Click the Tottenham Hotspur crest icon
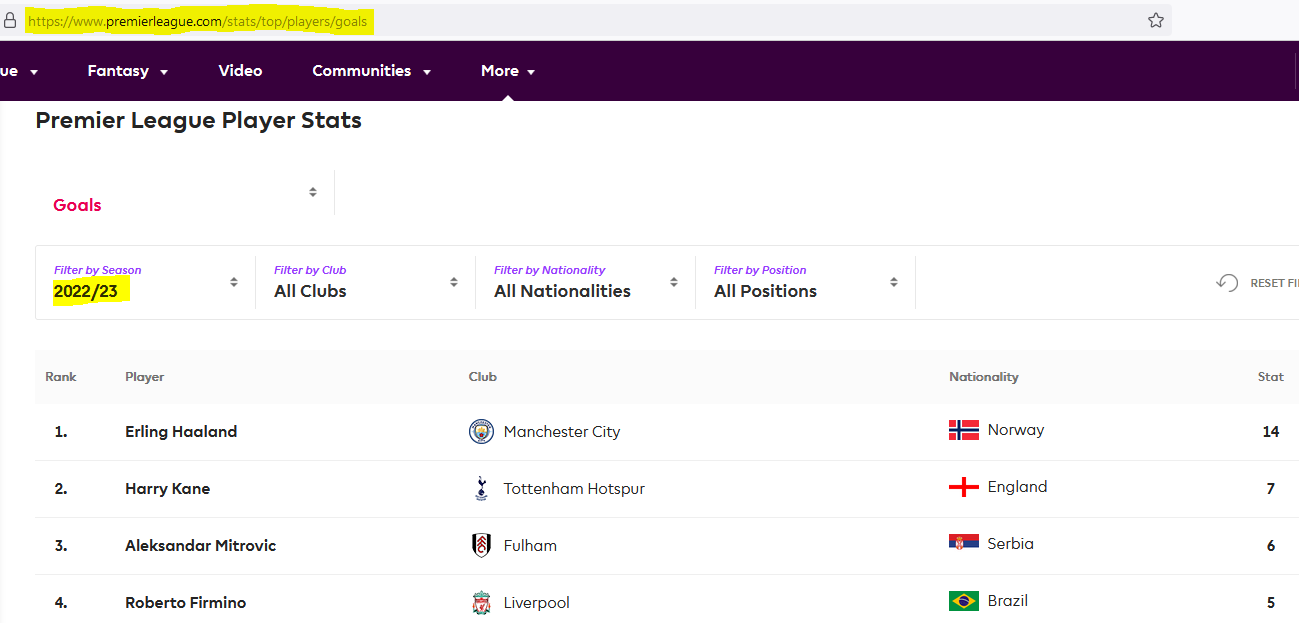 481,489
